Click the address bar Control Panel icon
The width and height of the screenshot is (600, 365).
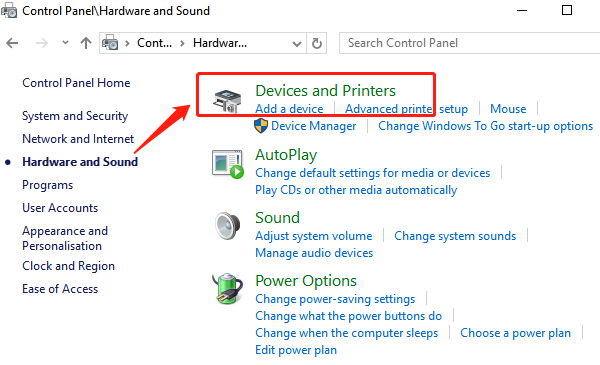(x=110, y=43)
